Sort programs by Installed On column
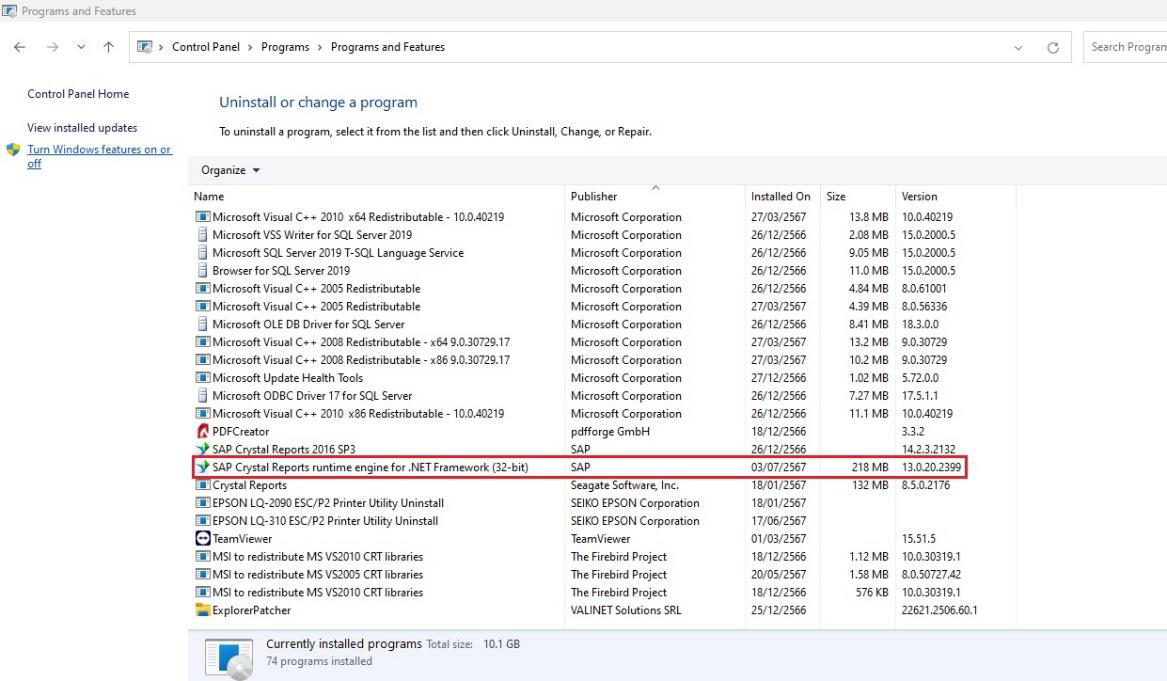The image size is (1167, 681). coord(780,197)
